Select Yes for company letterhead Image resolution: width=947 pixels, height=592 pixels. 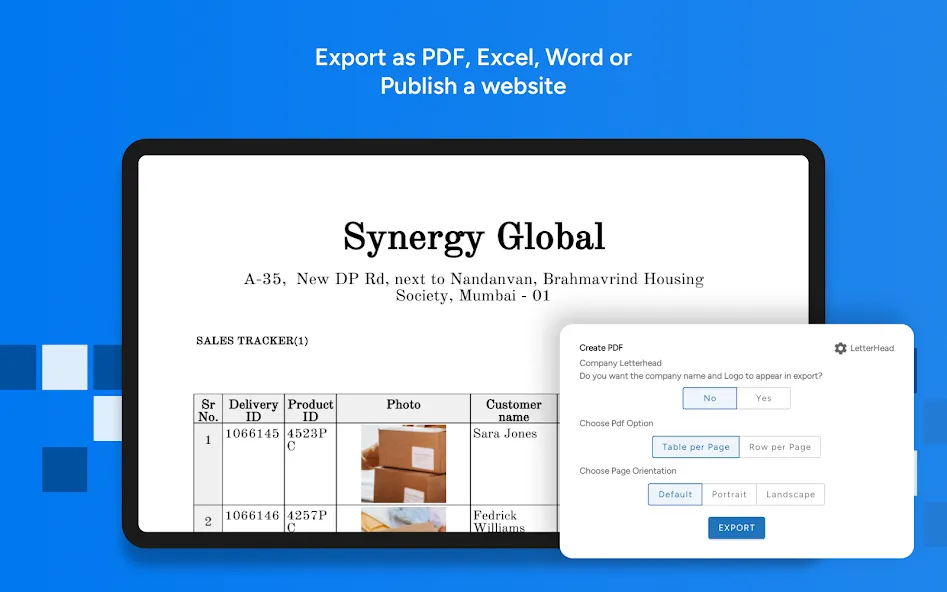click(763, 398)
